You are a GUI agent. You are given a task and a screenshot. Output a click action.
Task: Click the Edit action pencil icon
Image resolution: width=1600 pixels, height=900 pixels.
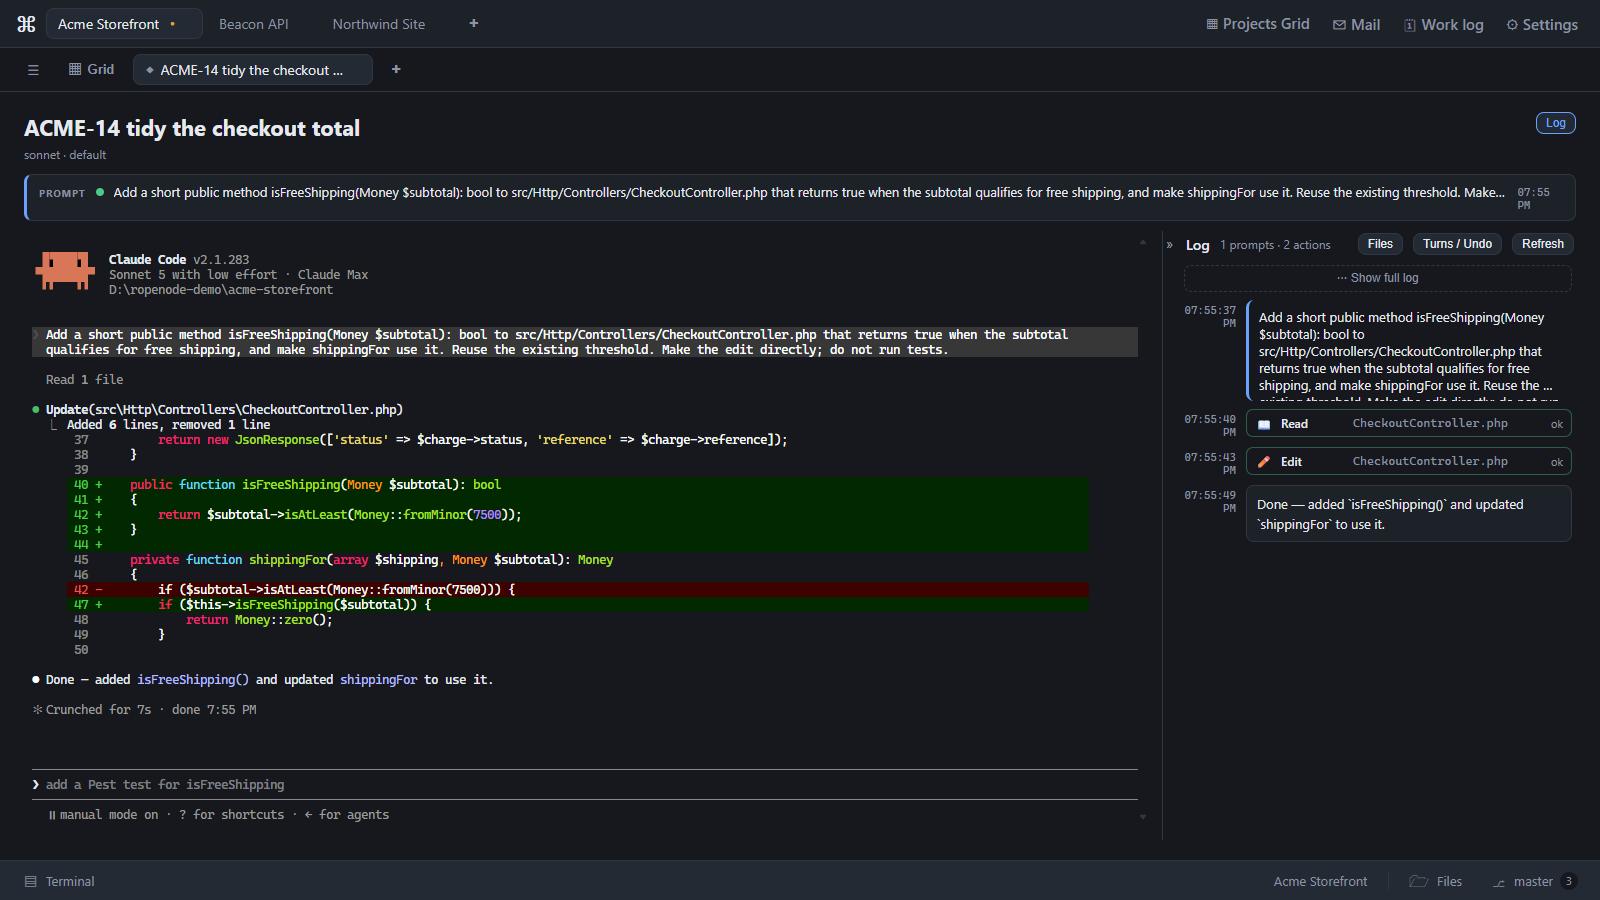click(x=1264, y=462)
